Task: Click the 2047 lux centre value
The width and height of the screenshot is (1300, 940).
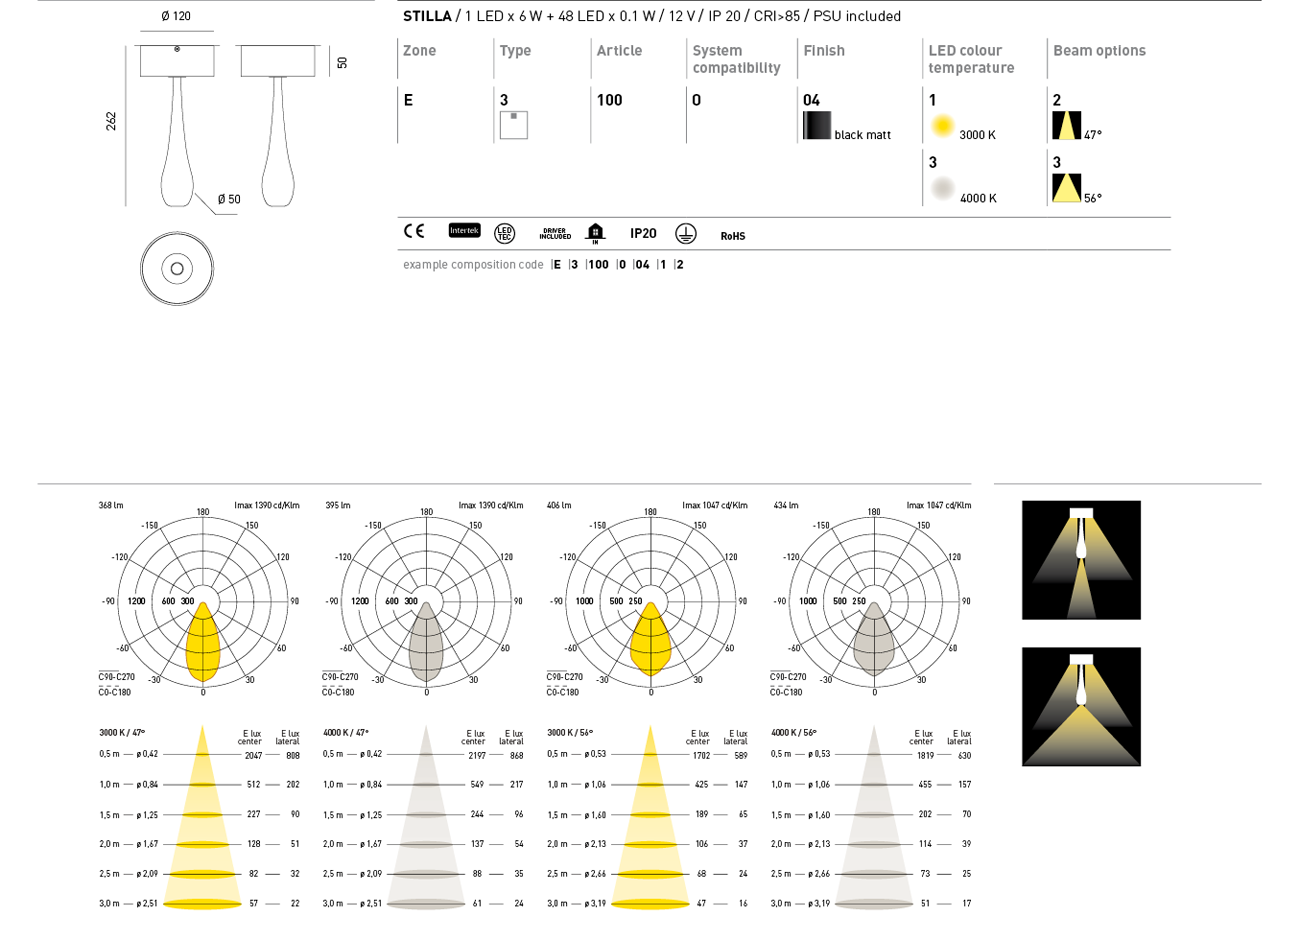Action: pyautogui.click(x=252, y=756)
